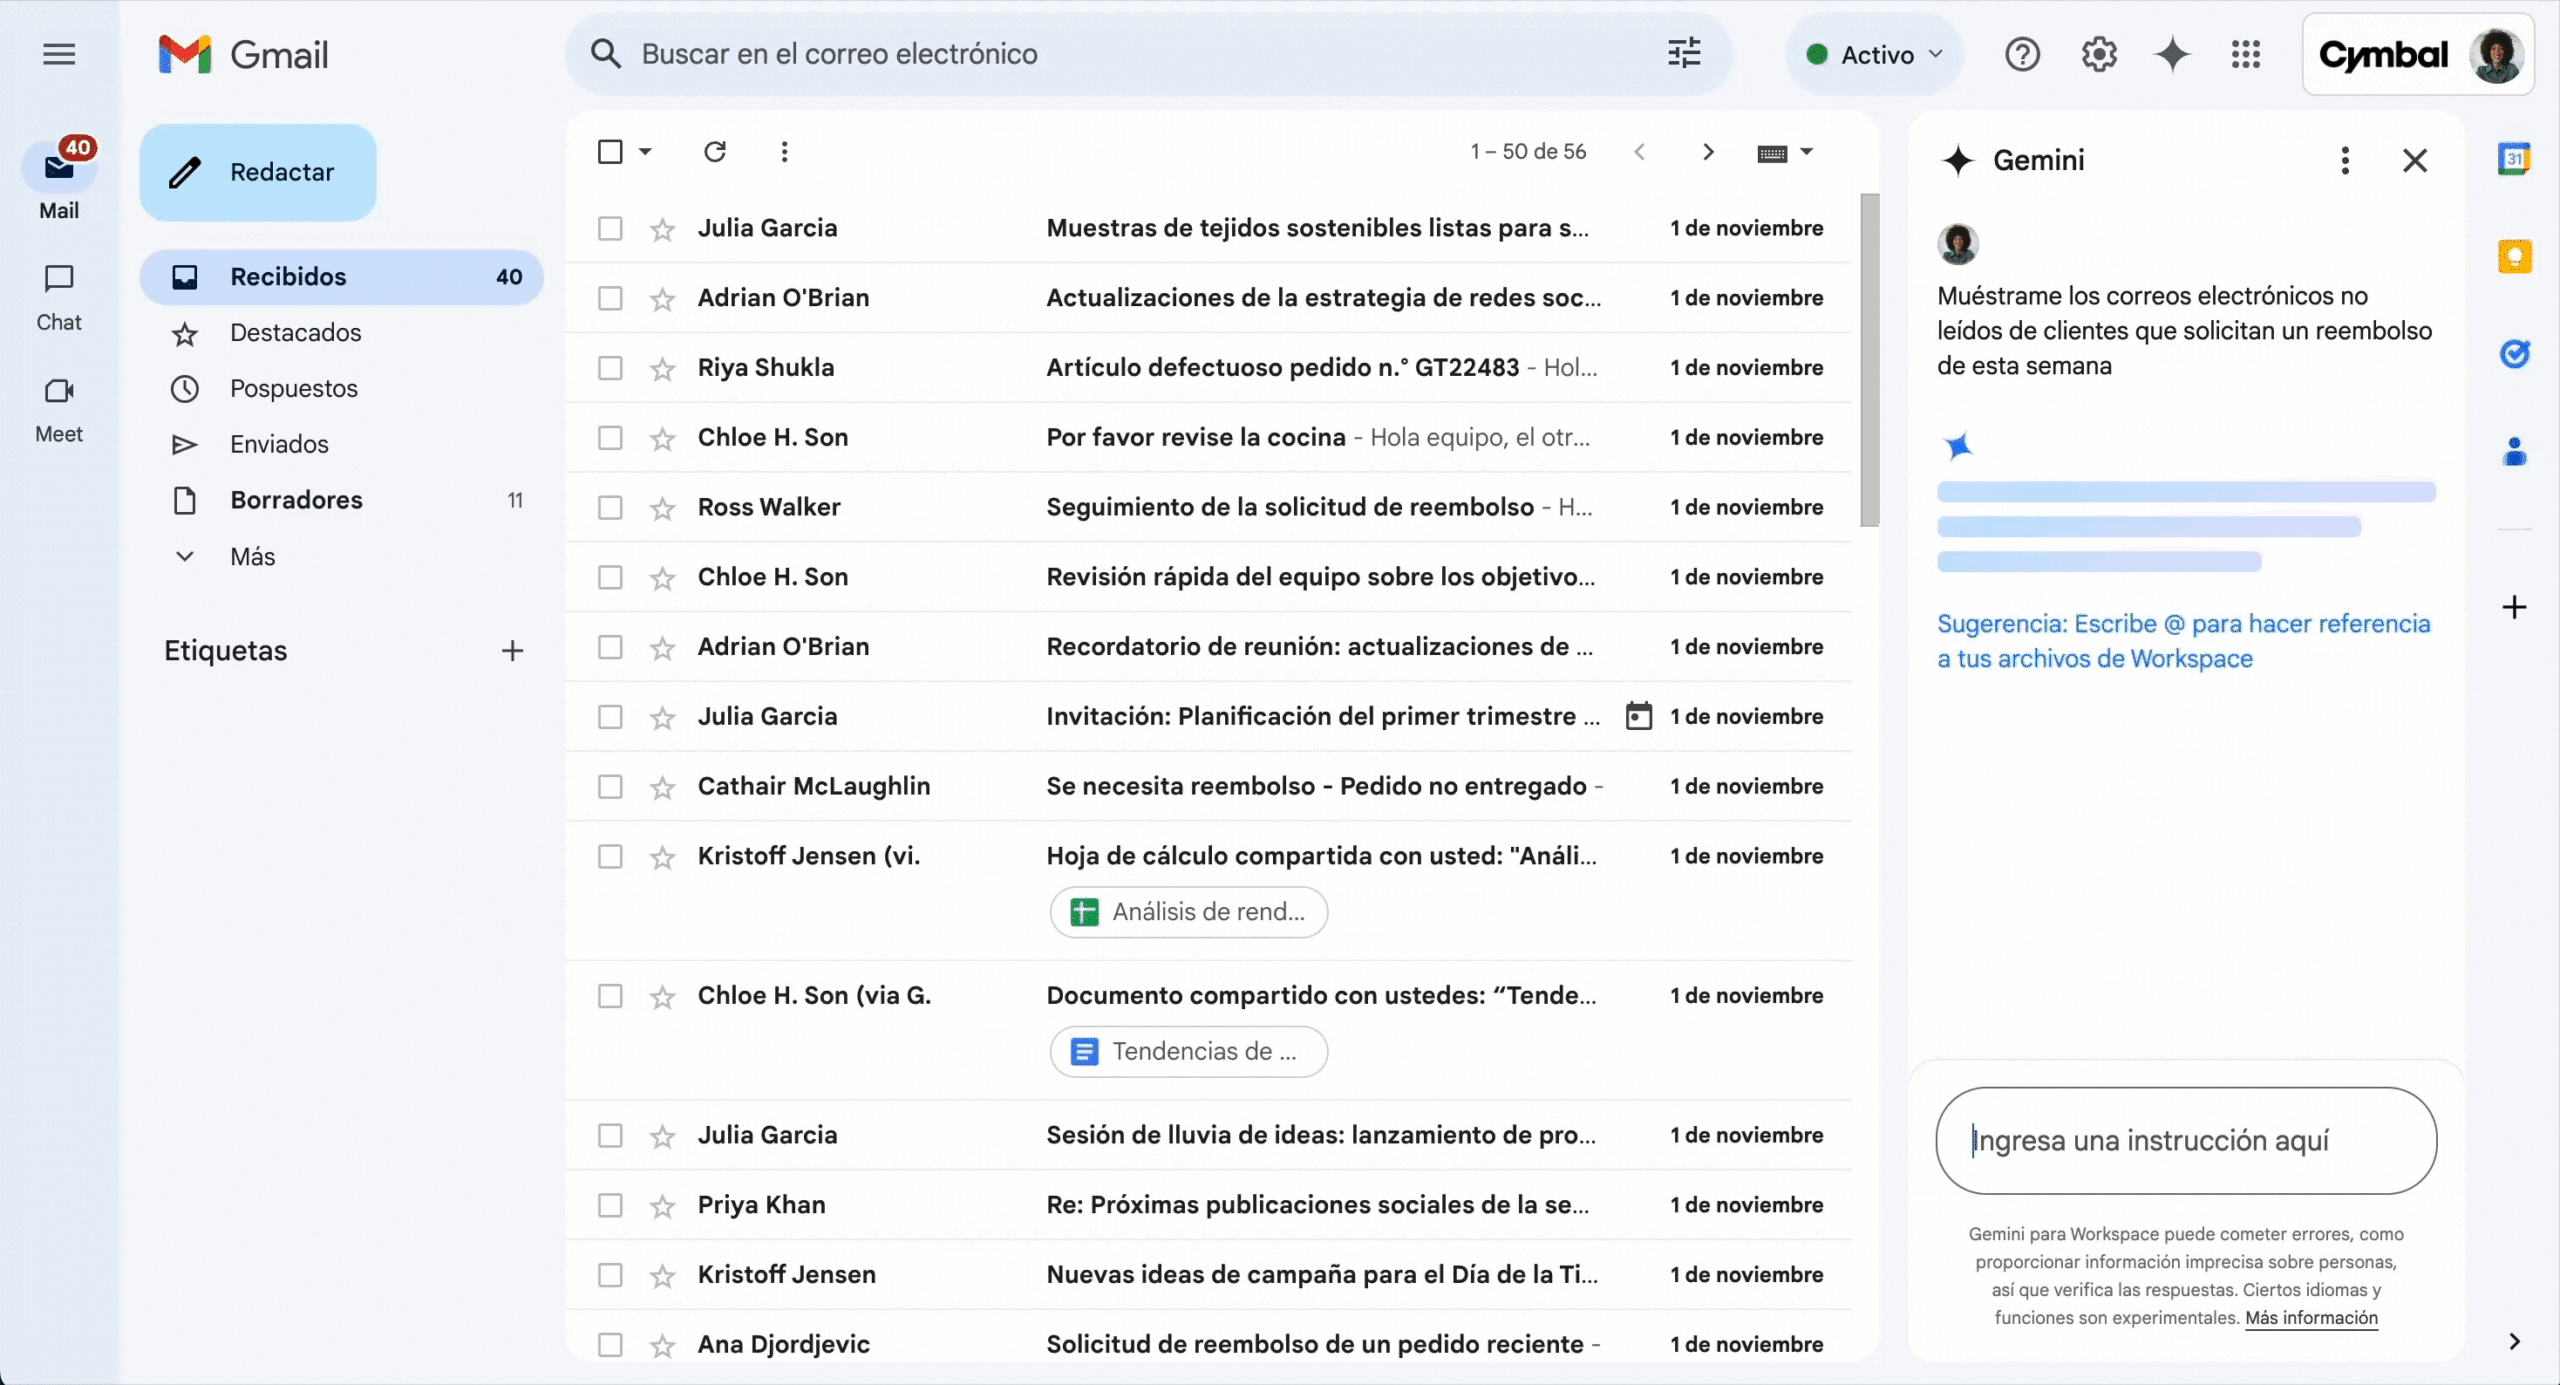Click the Cymbal organization logo

coord(2383,55)
